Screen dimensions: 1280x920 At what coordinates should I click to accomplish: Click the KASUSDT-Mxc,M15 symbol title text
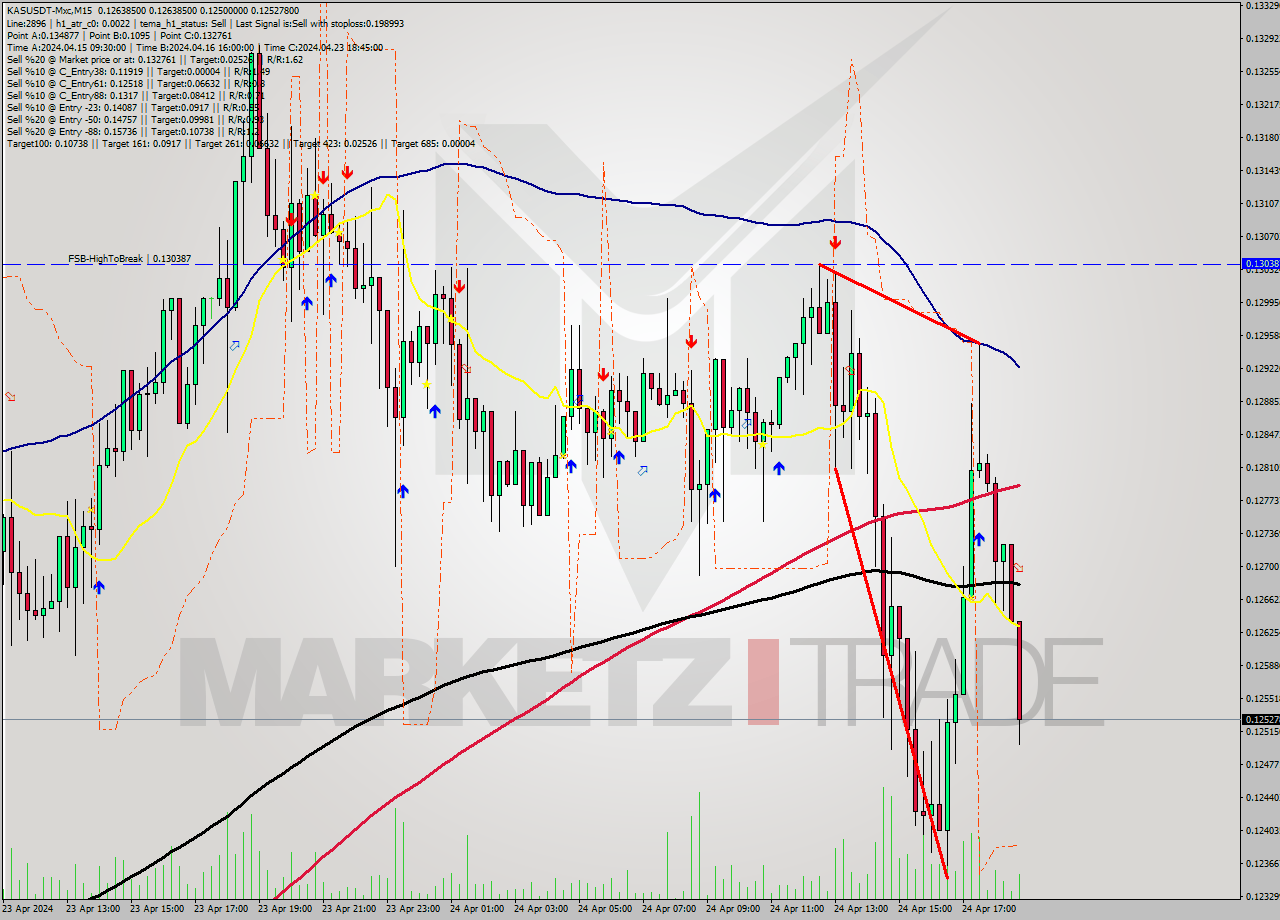pos(47,10)
